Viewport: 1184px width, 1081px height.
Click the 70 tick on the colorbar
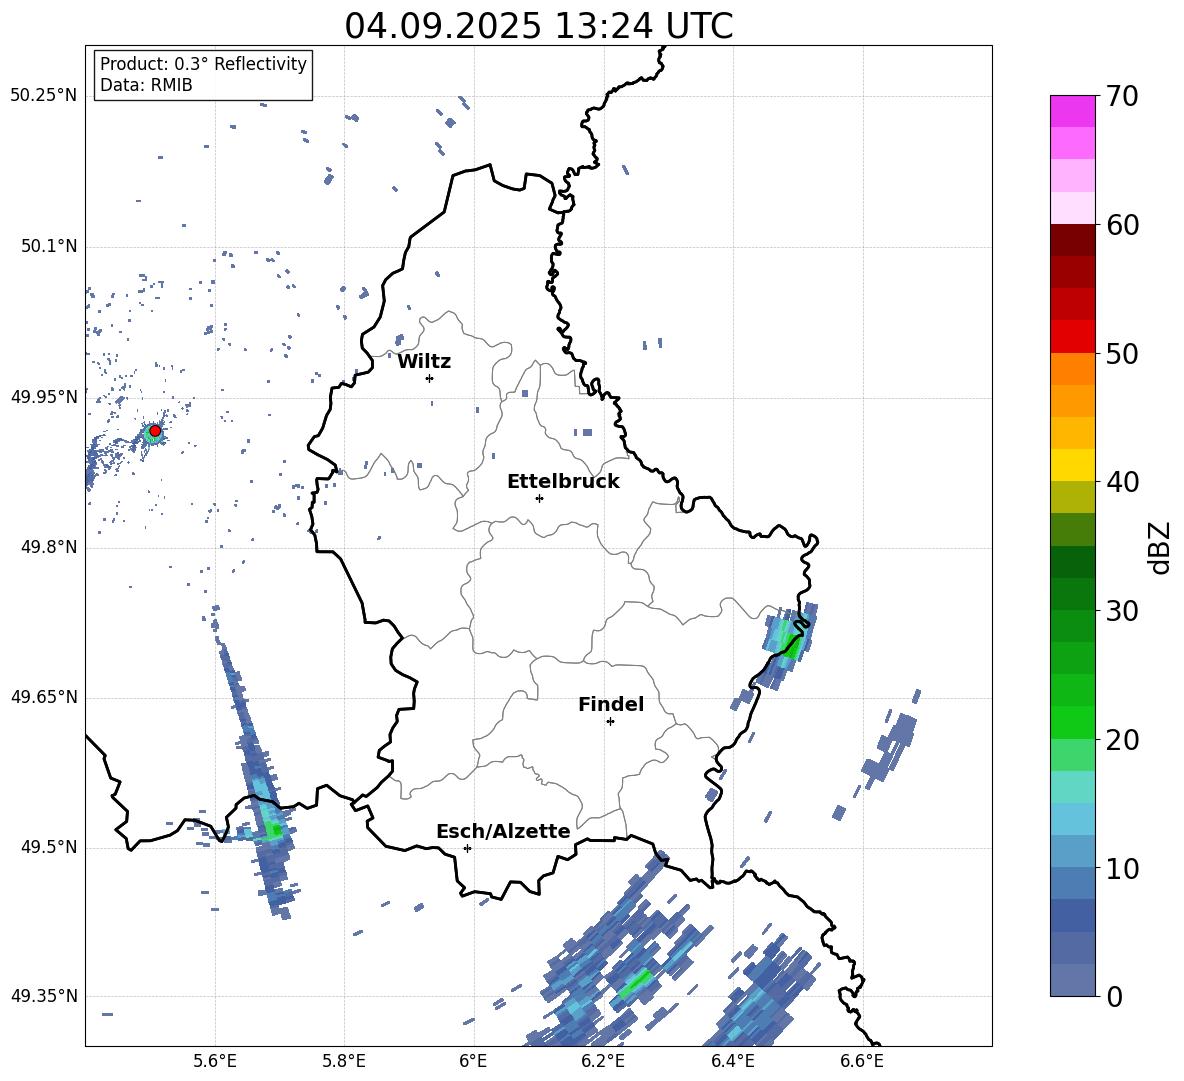click(1121, 96)
